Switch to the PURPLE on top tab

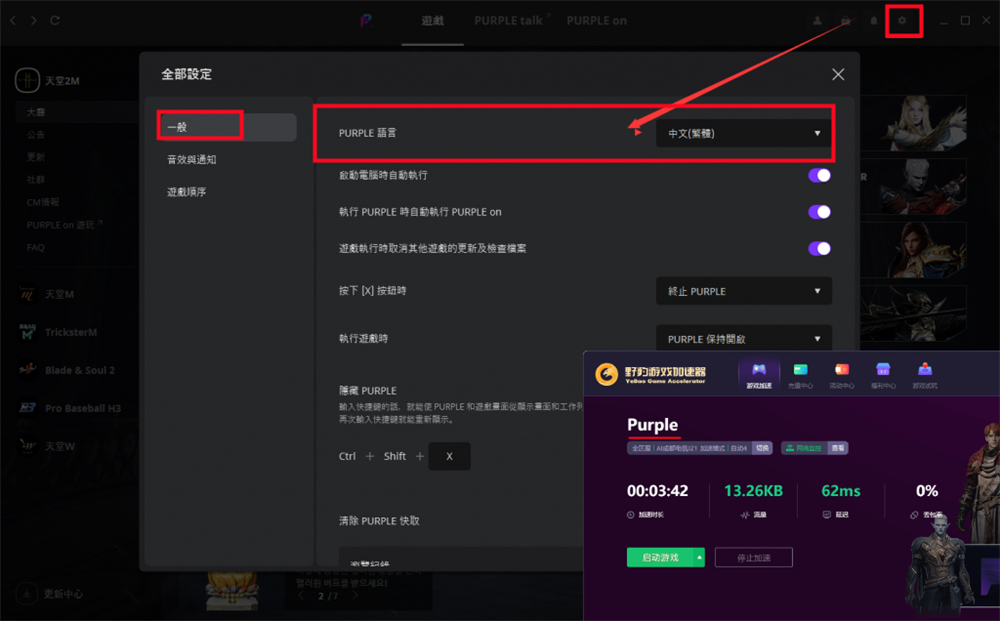coord(596,21)
